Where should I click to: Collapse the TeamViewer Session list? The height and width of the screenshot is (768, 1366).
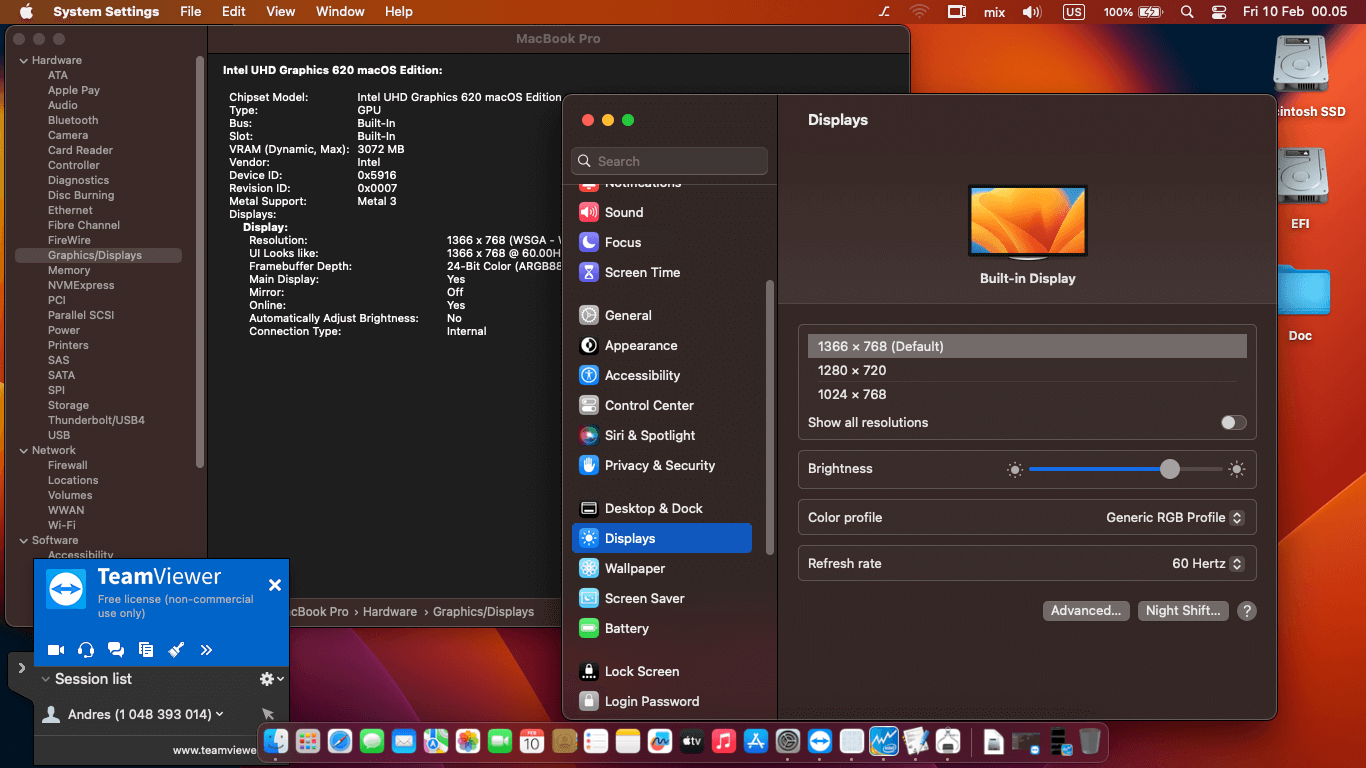[x=45, y=679]
